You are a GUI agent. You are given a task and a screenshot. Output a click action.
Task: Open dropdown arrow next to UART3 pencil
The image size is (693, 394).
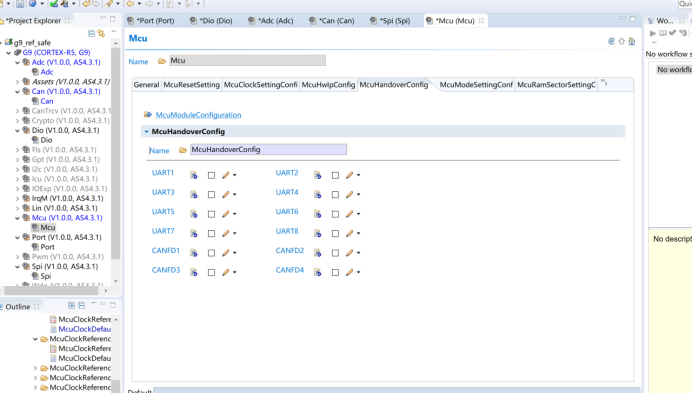235,195
